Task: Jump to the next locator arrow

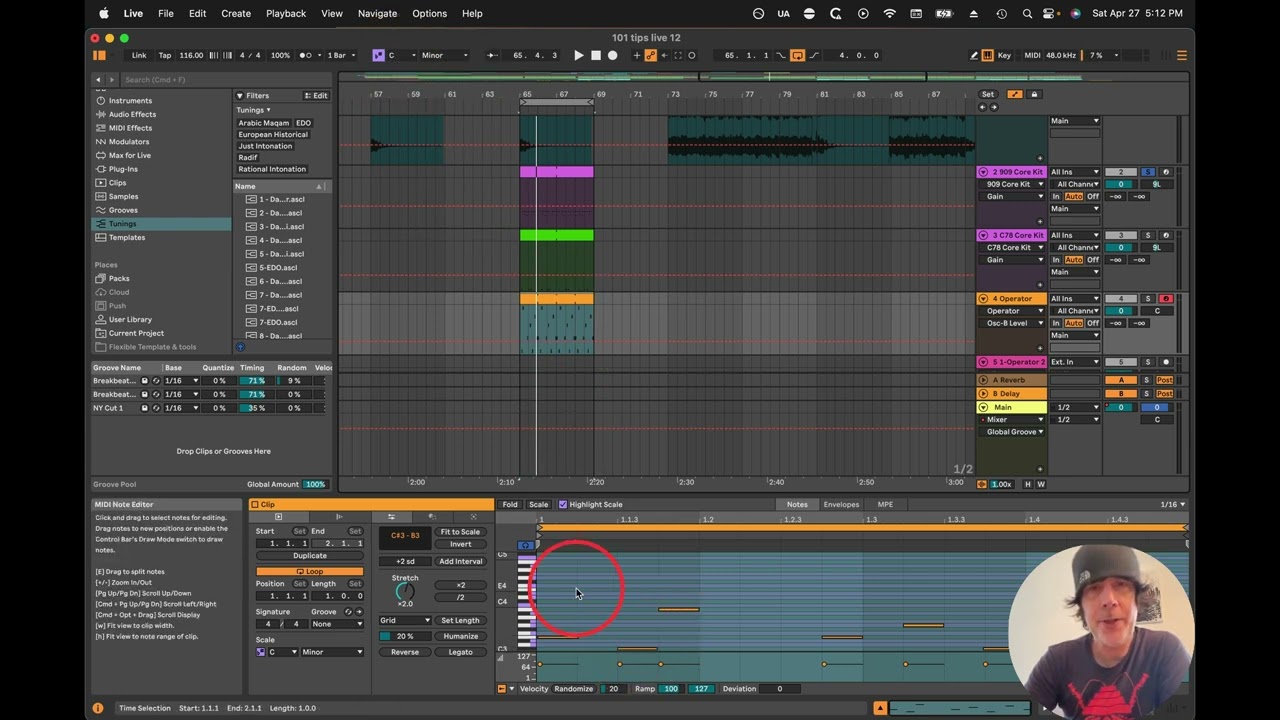Action: point(993,106)
